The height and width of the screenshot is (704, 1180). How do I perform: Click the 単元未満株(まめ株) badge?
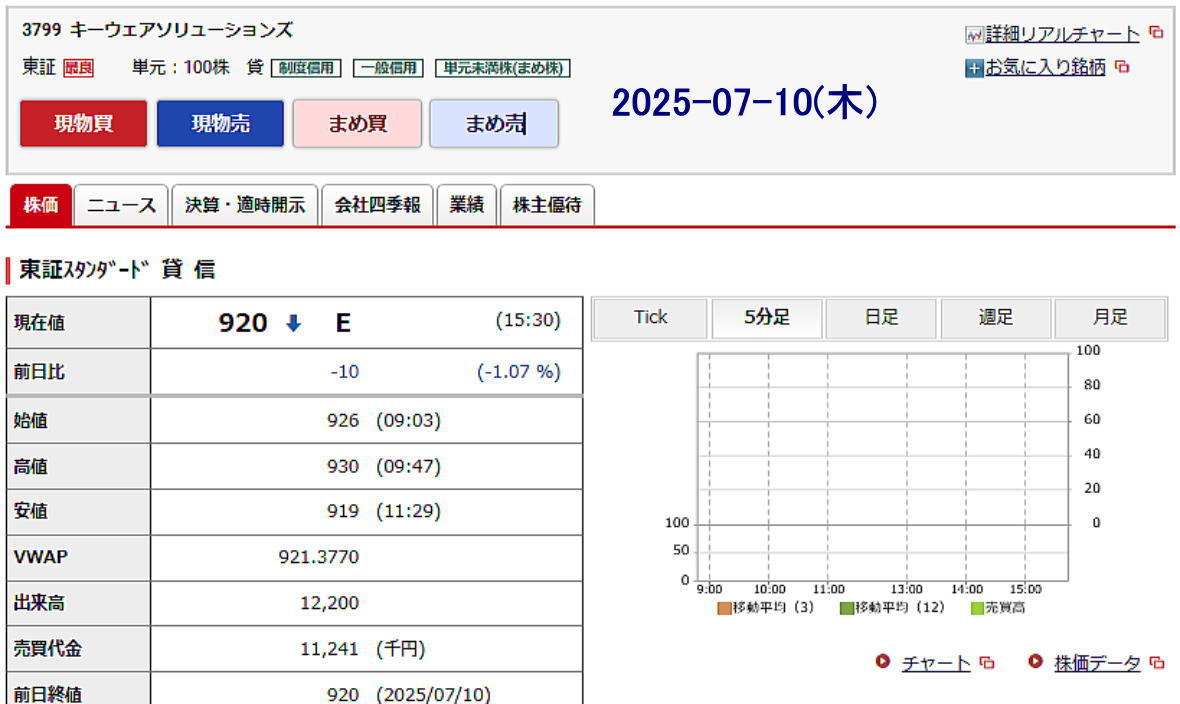(x=503, y=68)
